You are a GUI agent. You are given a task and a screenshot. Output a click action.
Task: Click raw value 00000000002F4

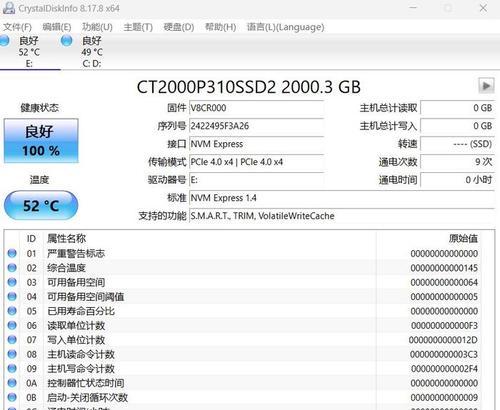[444, 368]
